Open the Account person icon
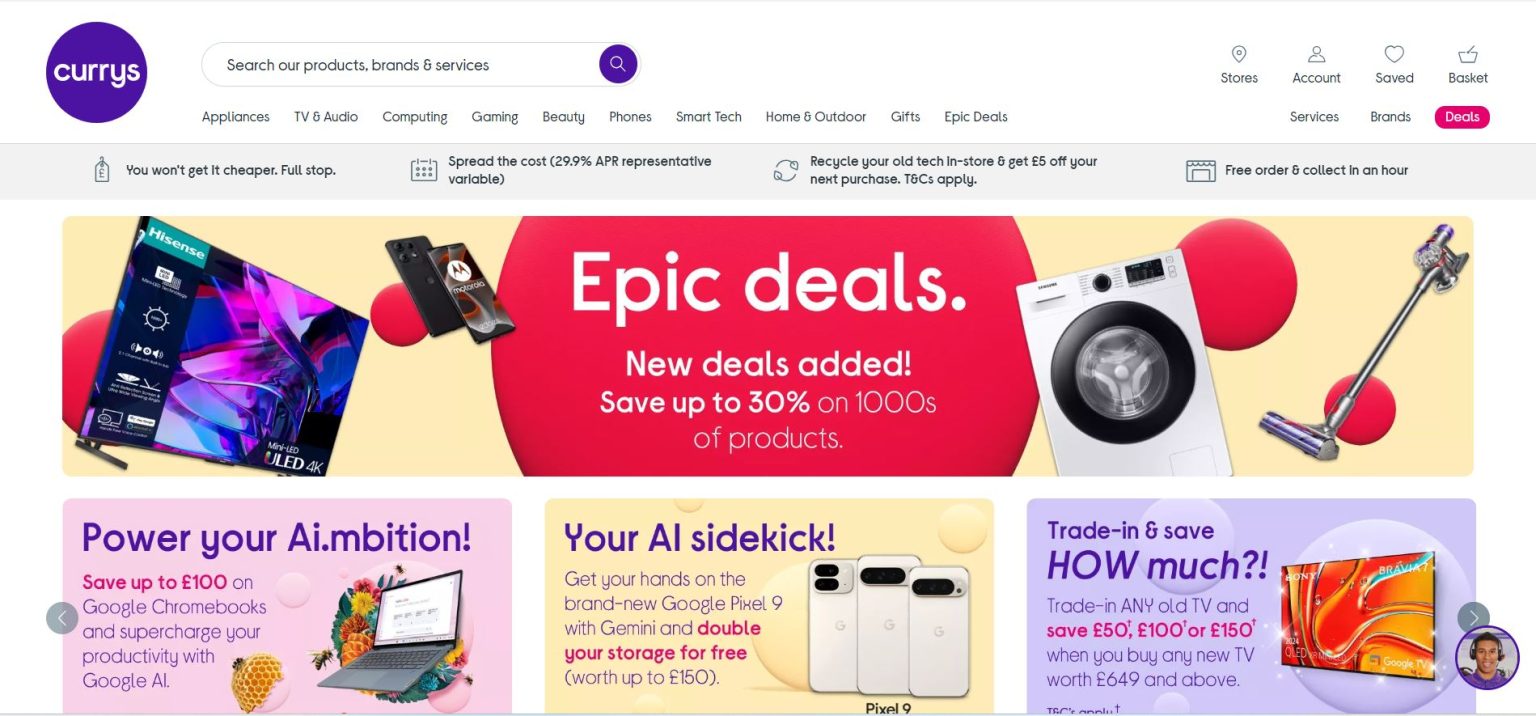 click(1316, 54)
